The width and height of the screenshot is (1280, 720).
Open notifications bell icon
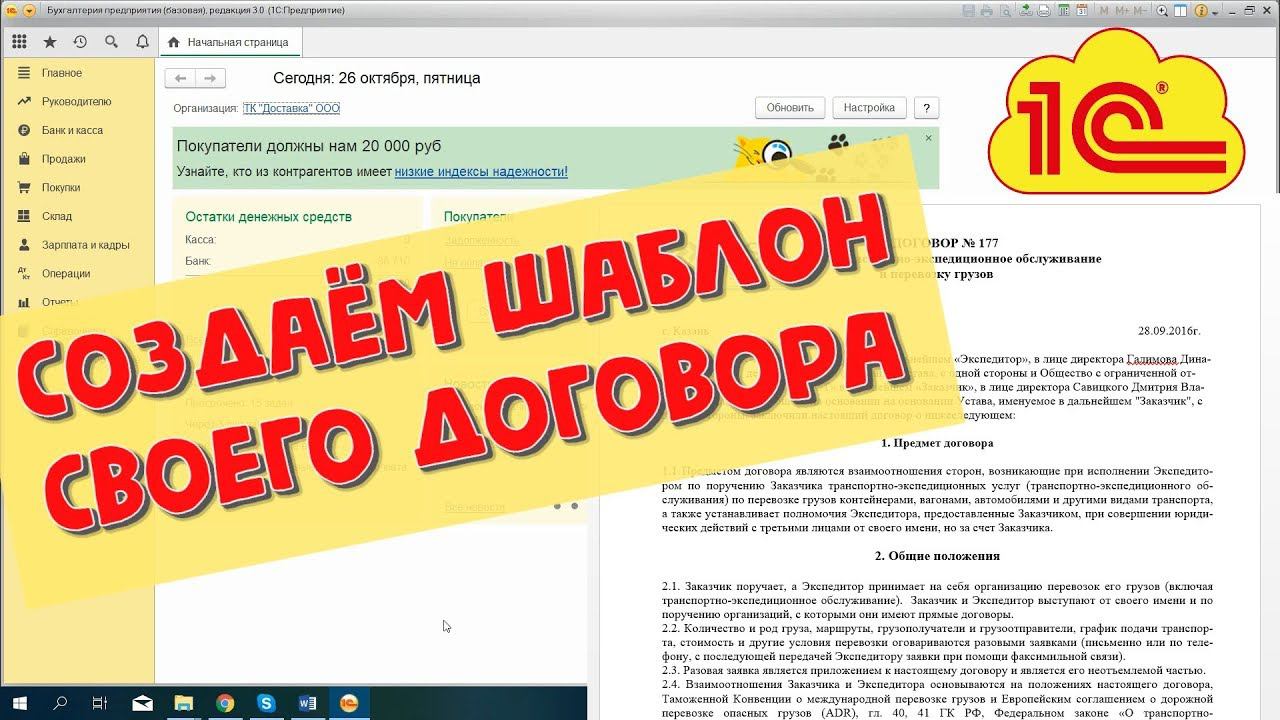(x=142, y=42)
